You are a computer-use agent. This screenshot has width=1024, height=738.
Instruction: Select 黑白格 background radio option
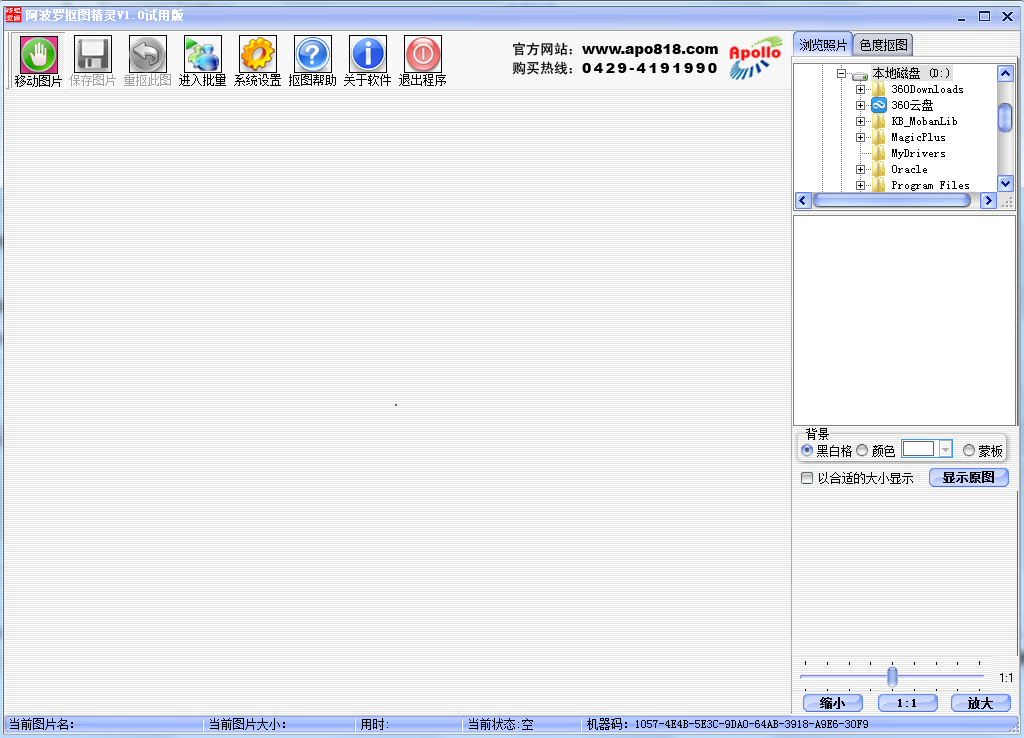point(807,451)
